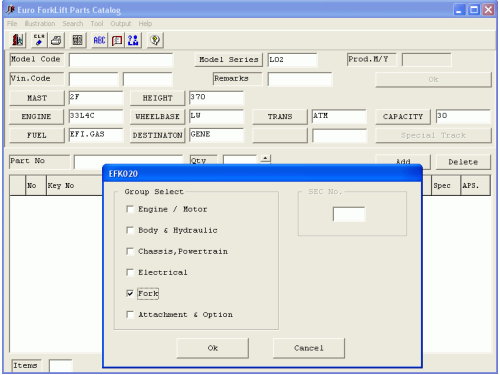Click the WHEELBASE selector button
The image size is (500, 375).
tap(157, 117)
